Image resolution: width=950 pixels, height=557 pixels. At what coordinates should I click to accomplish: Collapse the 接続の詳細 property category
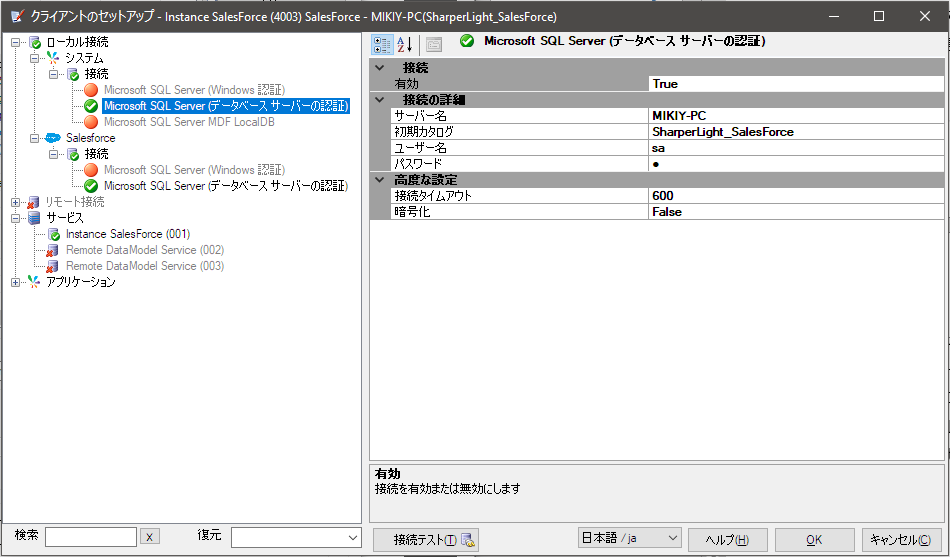click(x=379, y=100)
